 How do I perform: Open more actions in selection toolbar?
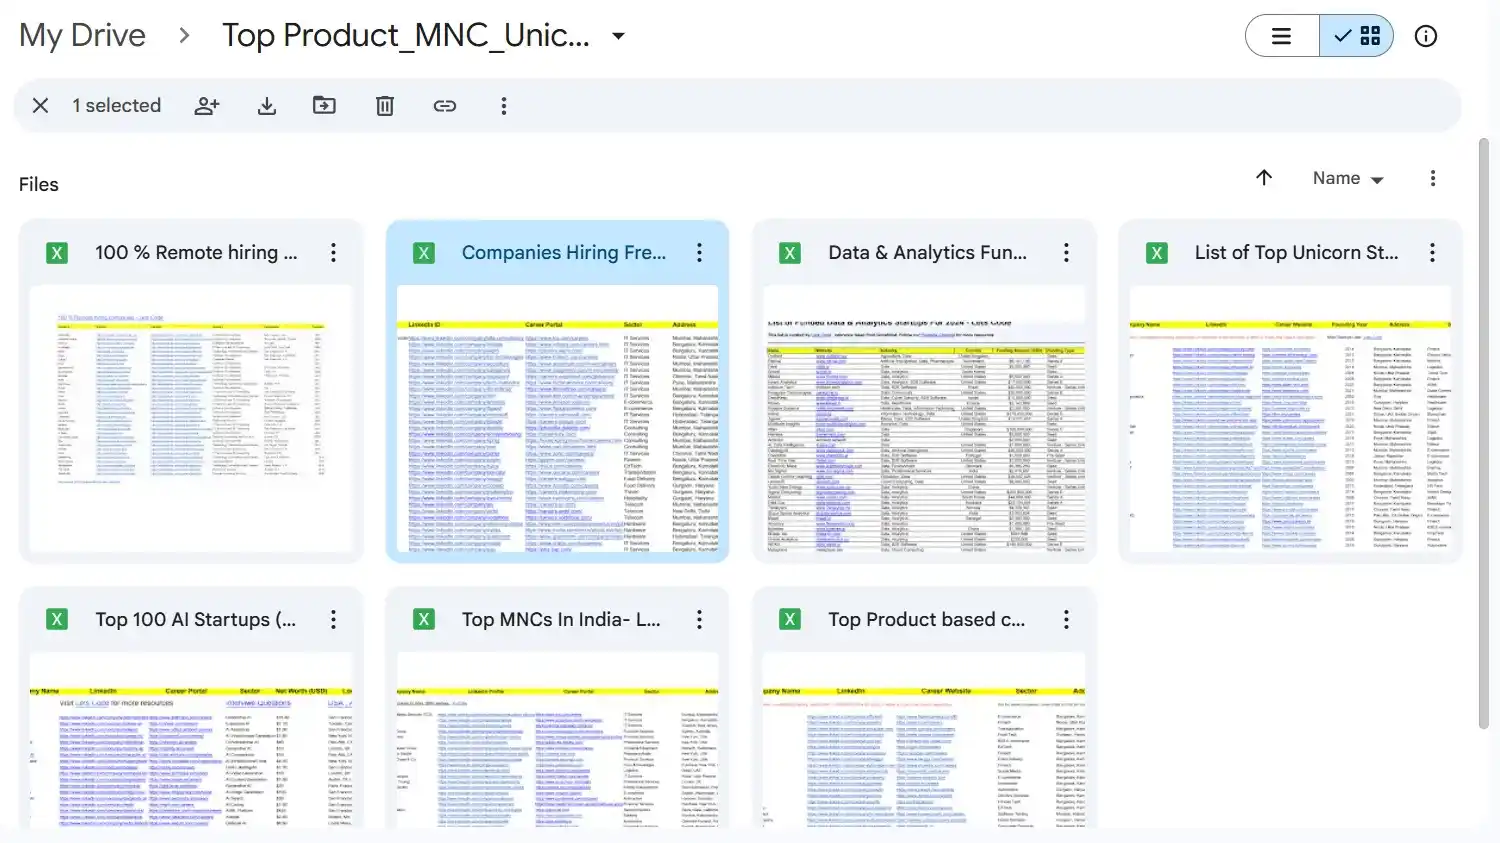[x=504, y=105]
